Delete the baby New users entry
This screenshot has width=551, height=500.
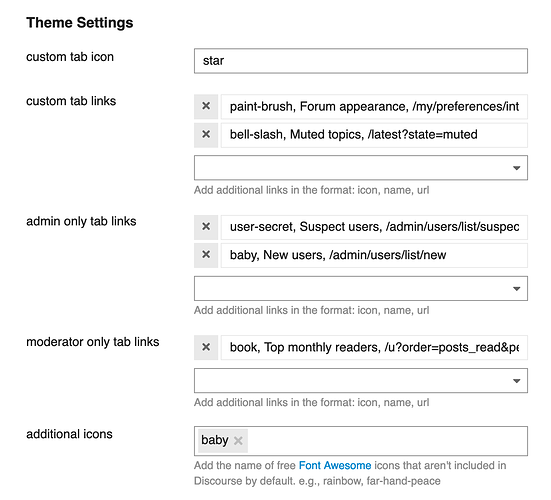tap(206, 255)
